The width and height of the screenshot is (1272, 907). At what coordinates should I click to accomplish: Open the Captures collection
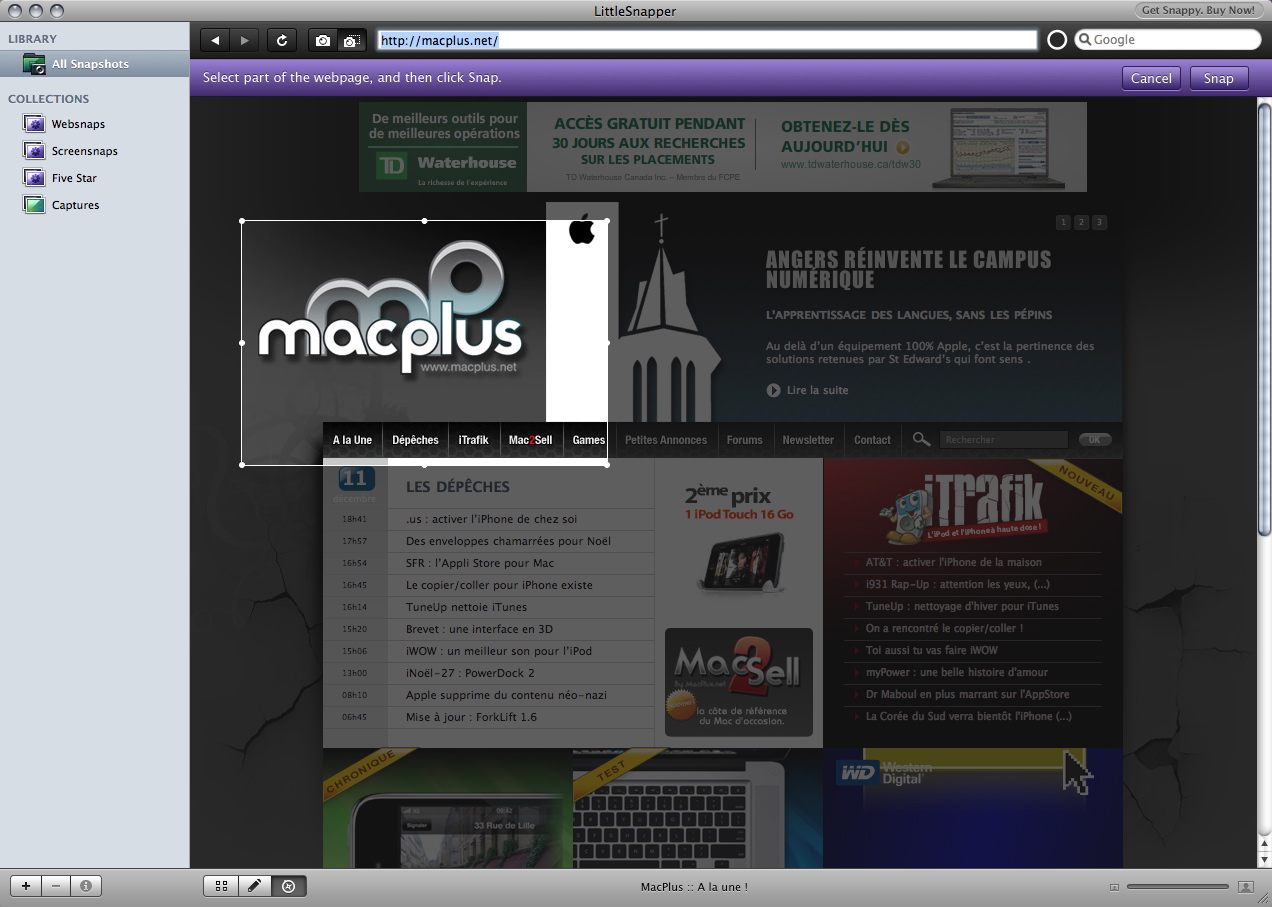click(75, 205)
